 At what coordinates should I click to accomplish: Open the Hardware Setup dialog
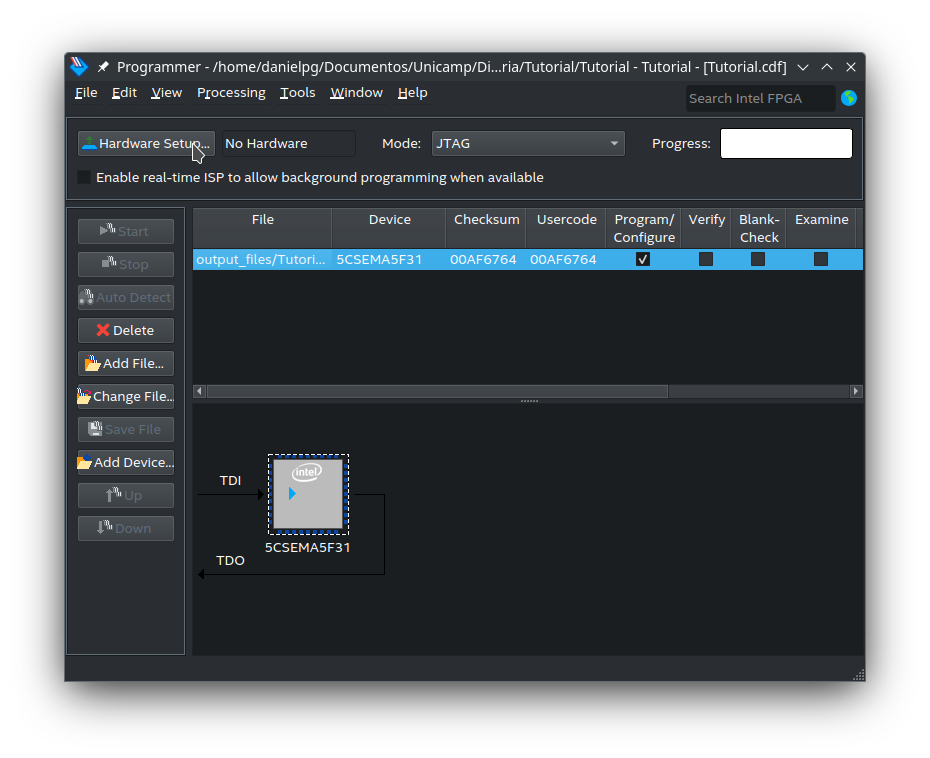click(146, 144)
